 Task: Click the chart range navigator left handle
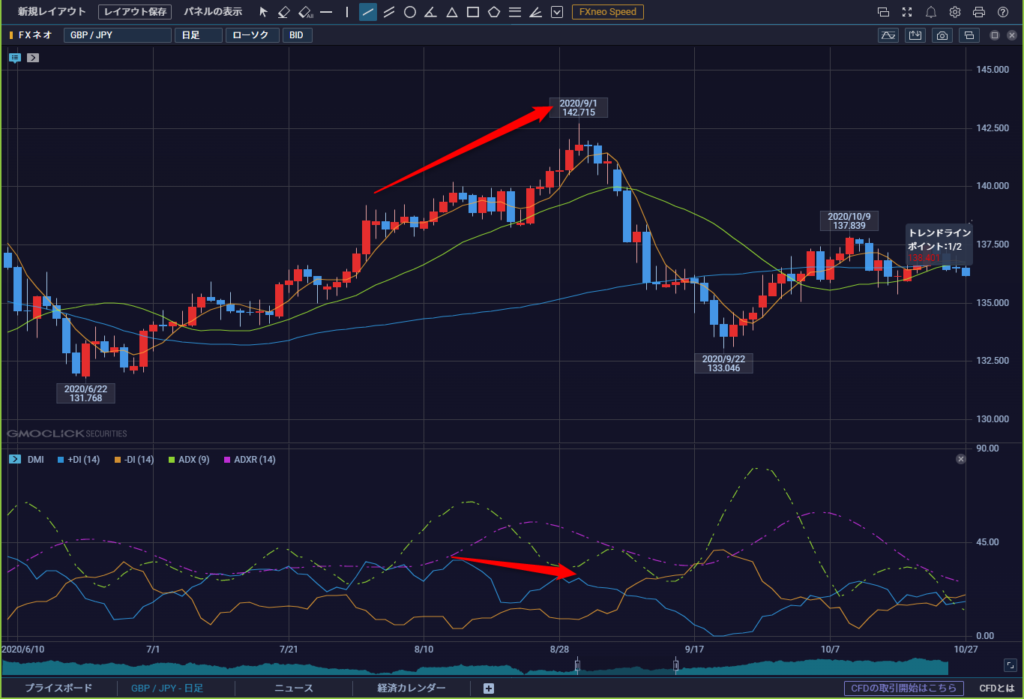click(x=577, y=666)
